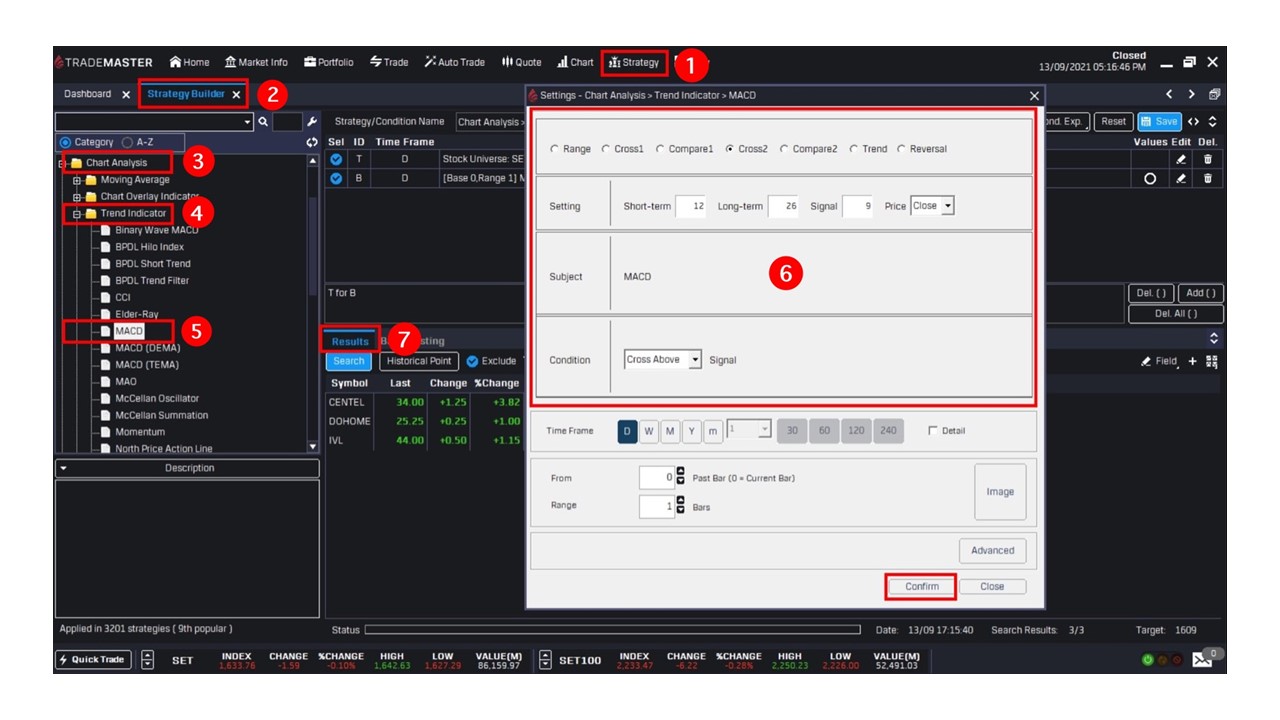Click the Advanced button
This screenshot has width=1280, height=720.
(991, 550)
